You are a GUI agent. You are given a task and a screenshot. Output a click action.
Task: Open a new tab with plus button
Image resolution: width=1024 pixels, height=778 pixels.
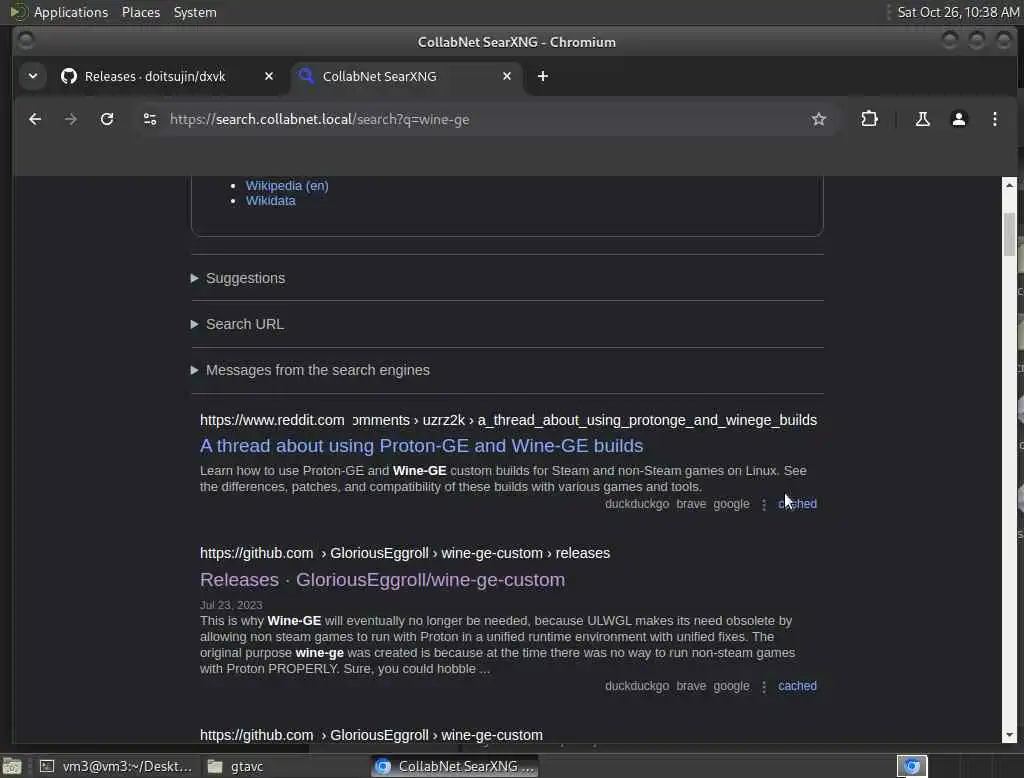pyautogui.click(x=542, y=76)
